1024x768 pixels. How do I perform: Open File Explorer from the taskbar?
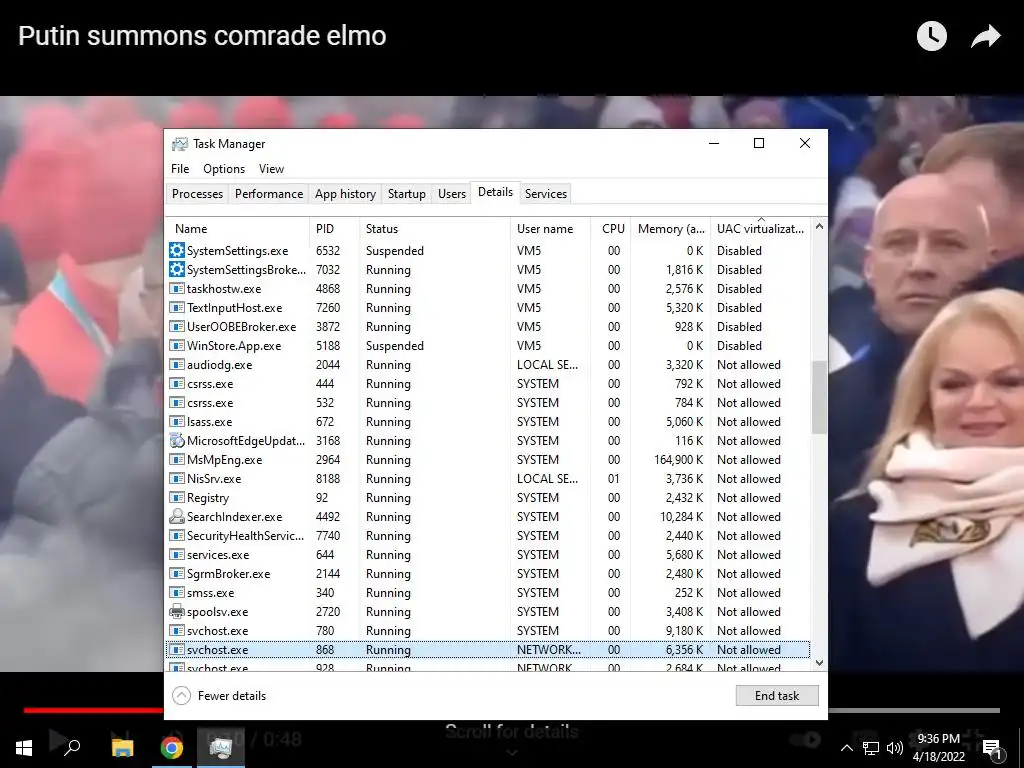click(122, 748)
